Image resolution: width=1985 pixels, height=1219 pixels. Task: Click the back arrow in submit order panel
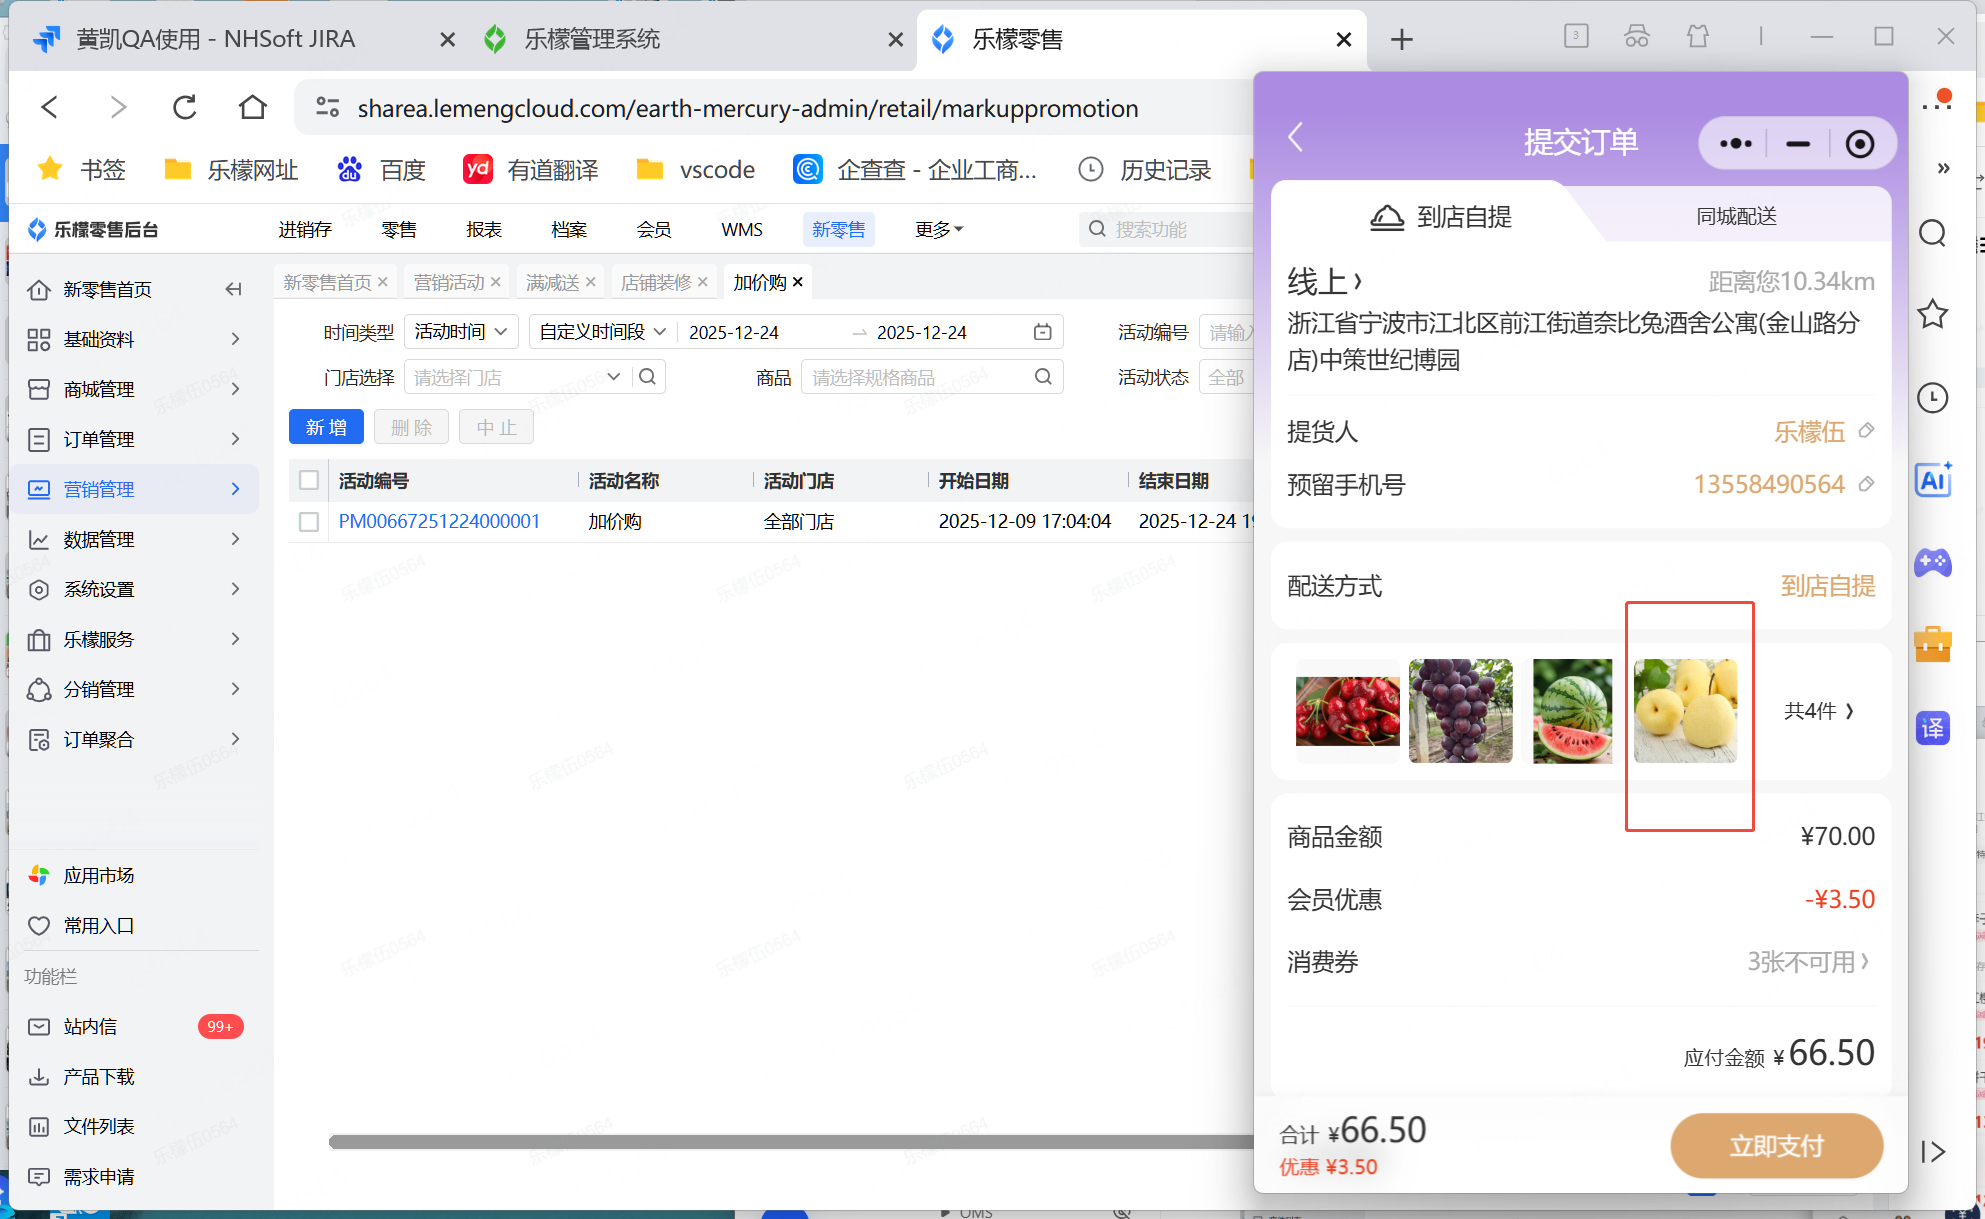1296,138
